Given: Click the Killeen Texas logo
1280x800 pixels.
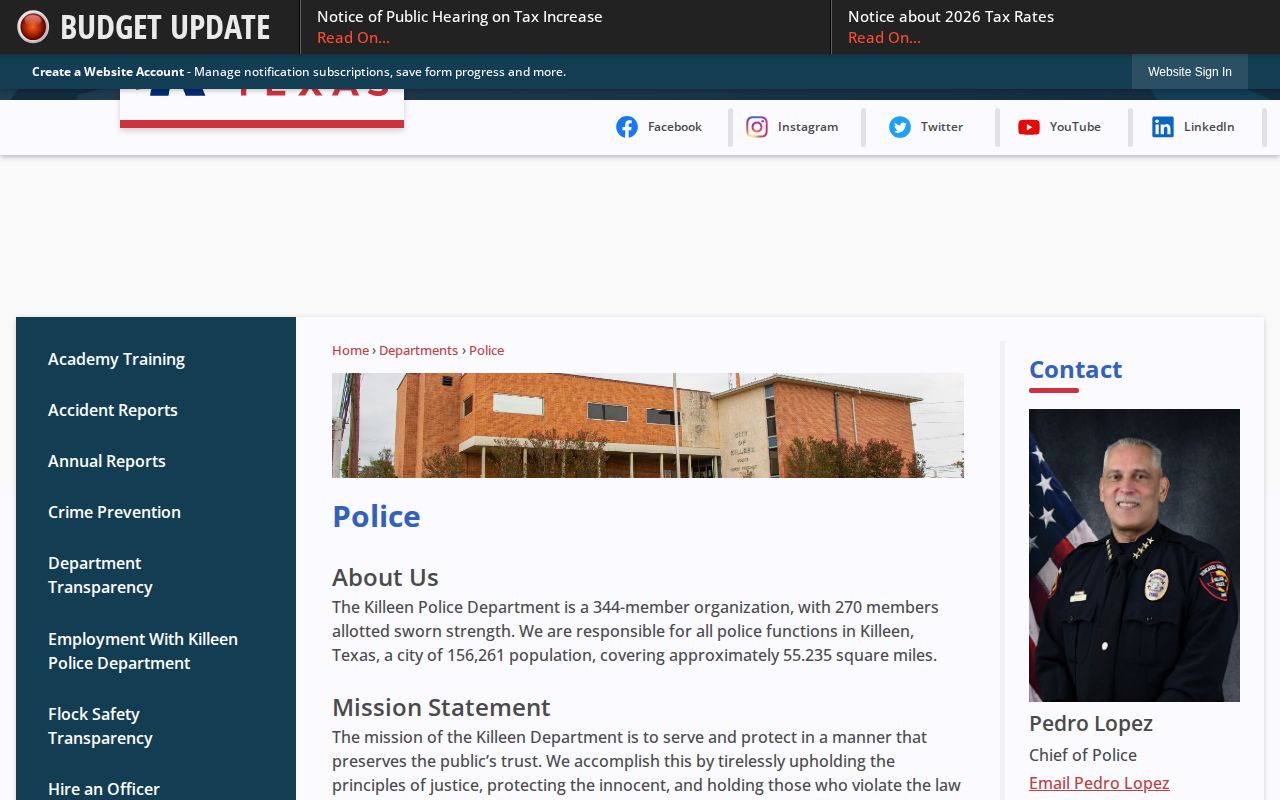Looking at the screenshot, I should click(262, 109).
